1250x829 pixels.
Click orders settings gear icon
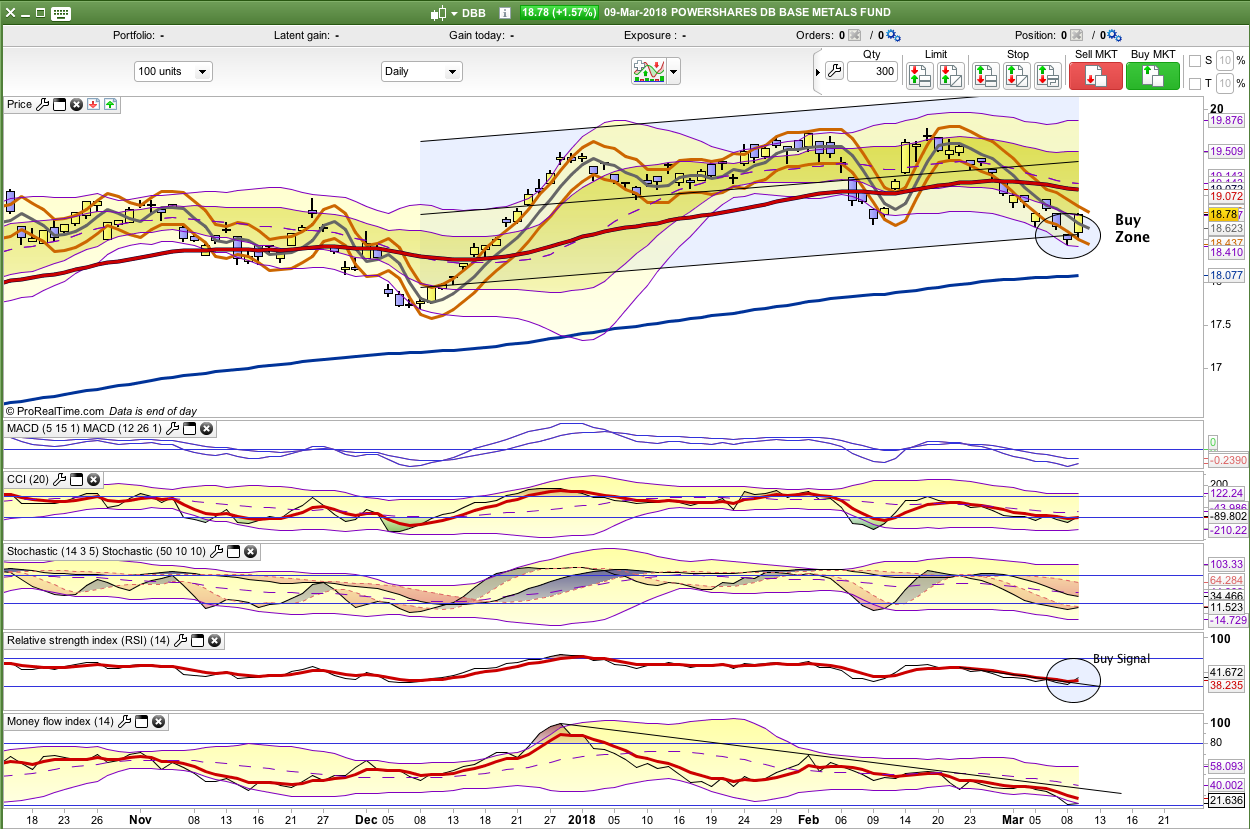pos(892,35)
